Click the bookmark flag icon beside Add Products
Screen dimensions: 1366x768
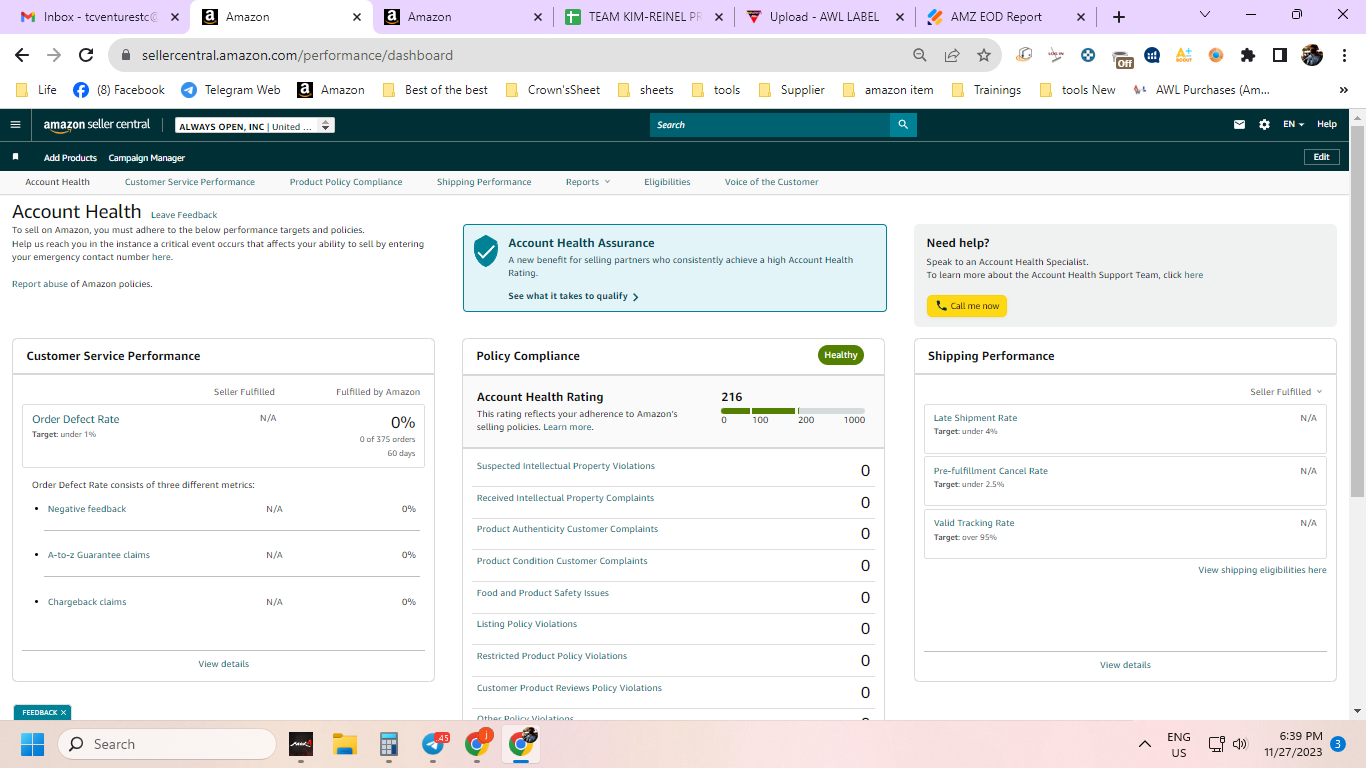click(x=15, y=157)
